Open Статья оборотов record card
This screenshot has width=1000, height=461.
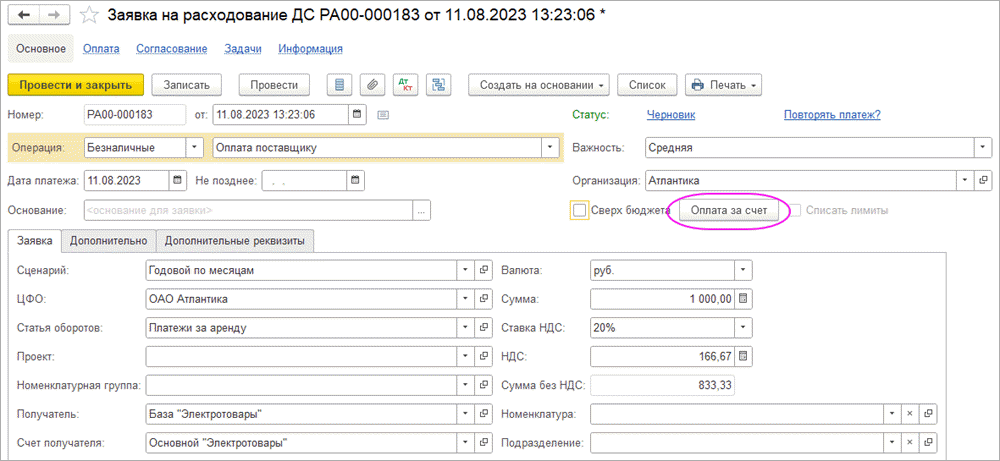point(485,328)
